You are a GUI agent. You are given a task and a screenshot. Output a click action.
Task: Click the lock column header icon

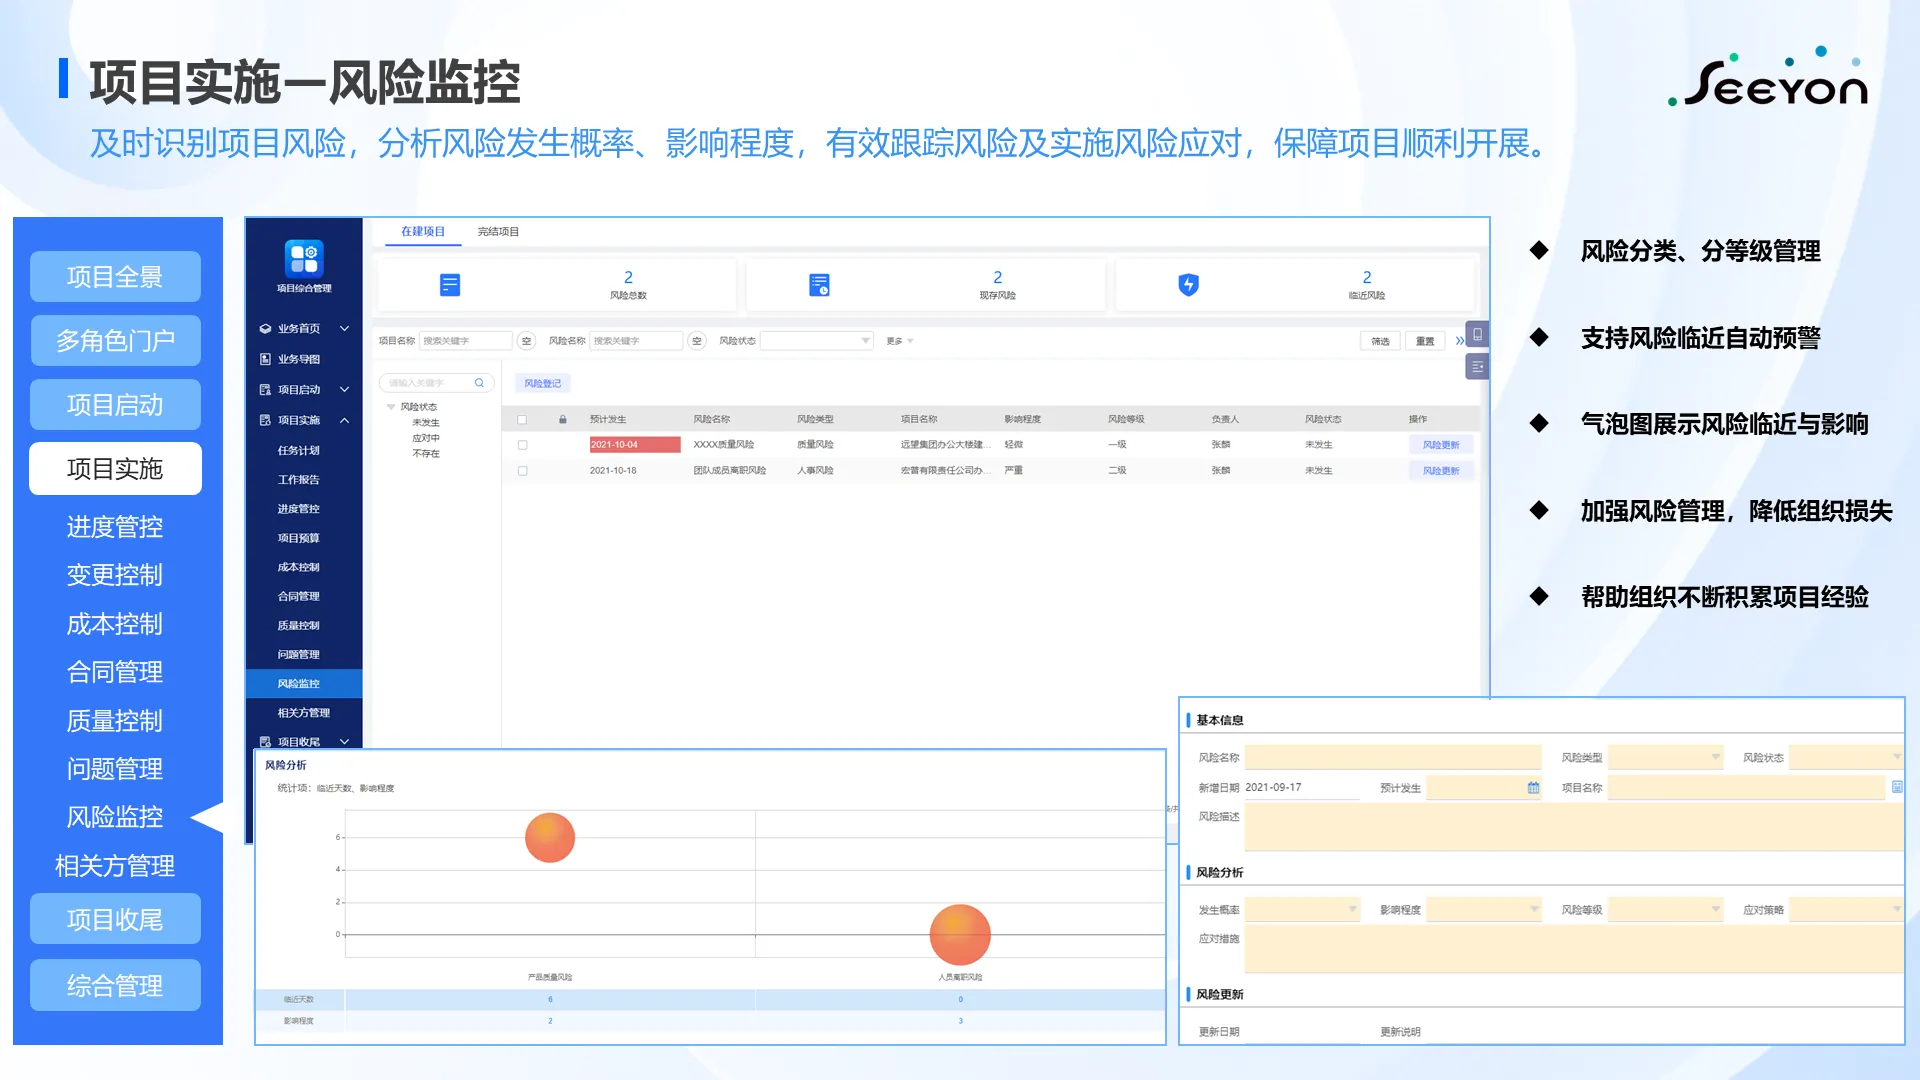tap(563, 419)
